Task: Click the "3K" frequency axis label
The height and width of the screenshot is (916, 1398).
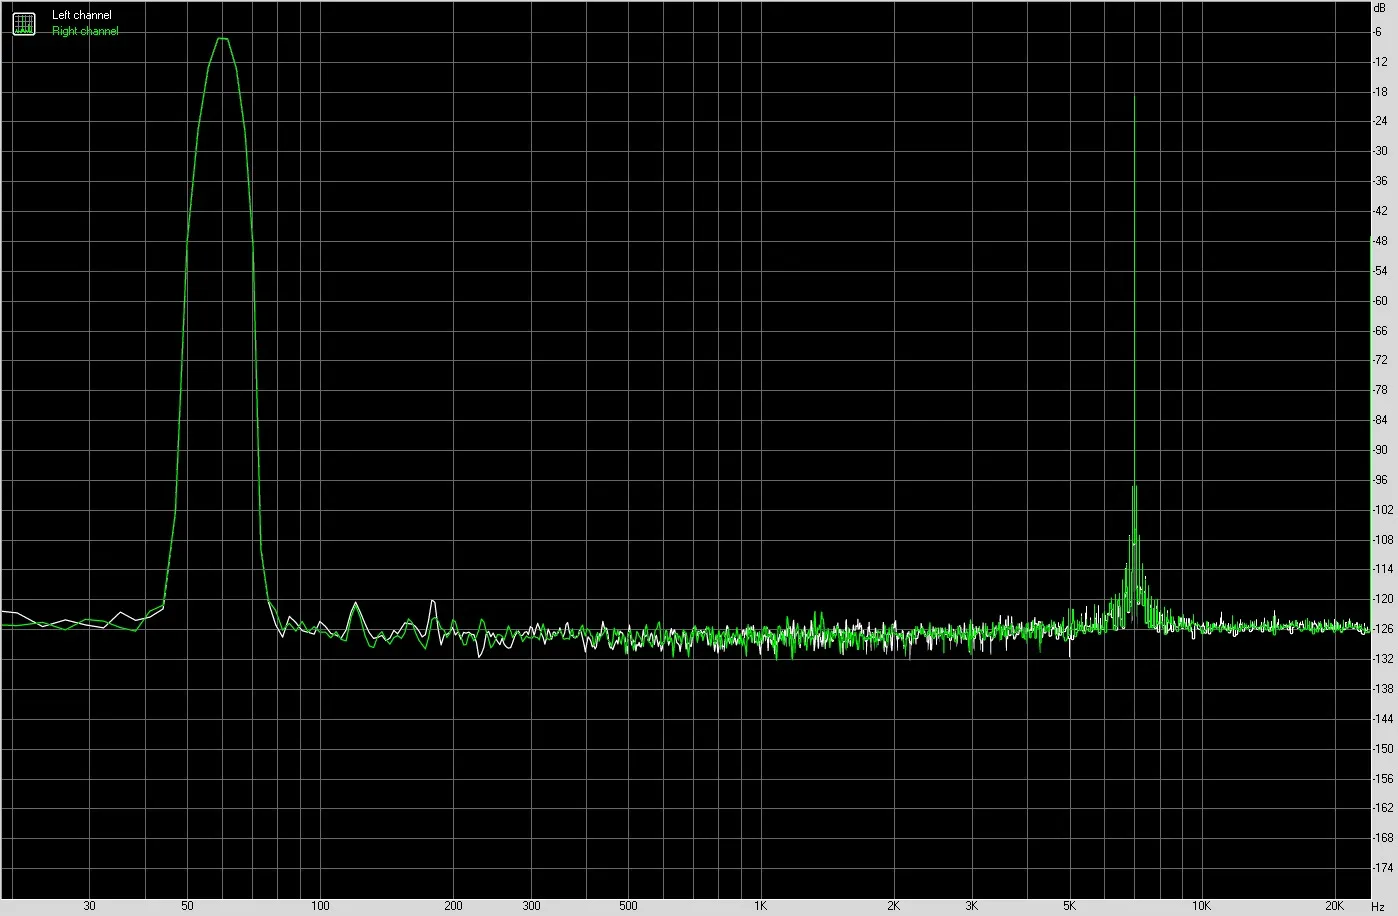Action: click(971, 906)
